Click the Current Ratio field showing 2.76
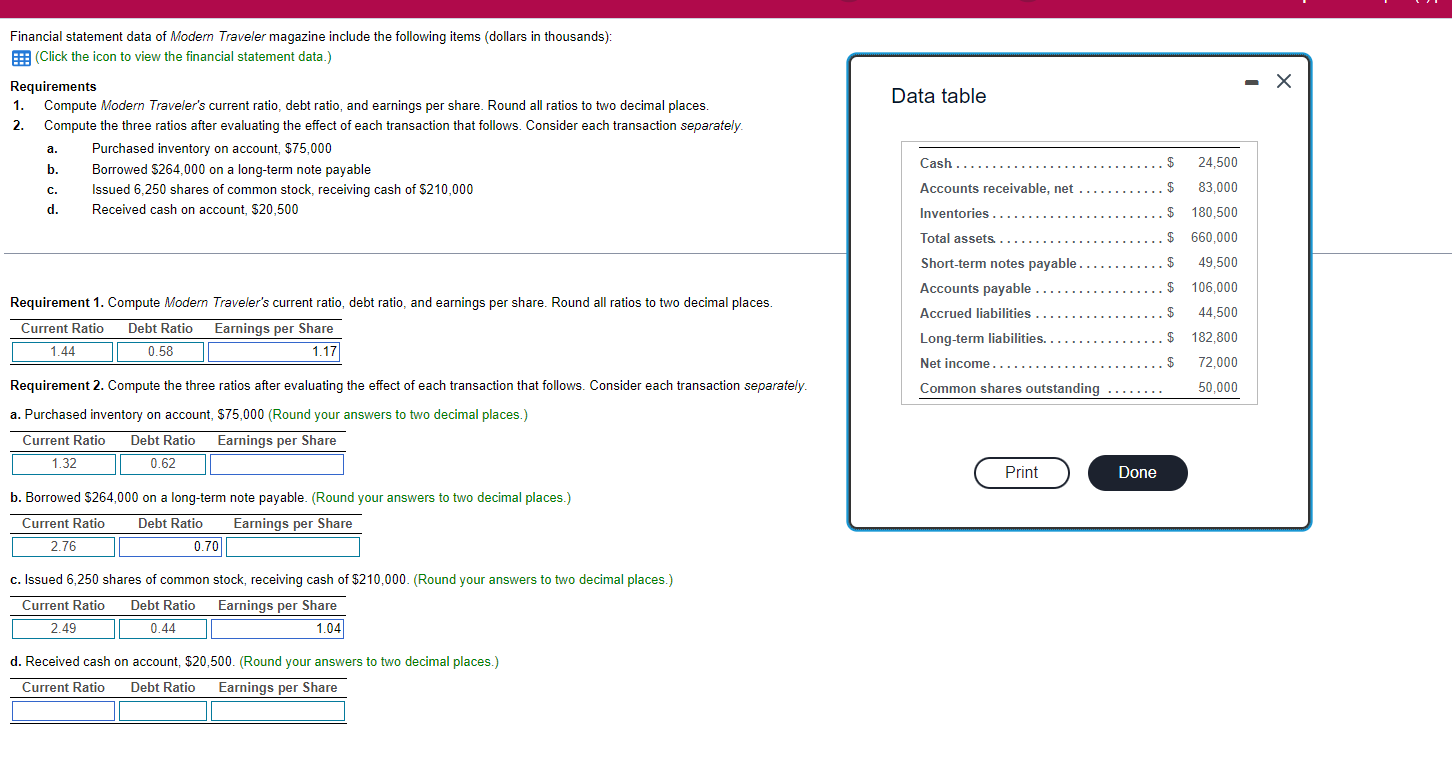Image resolution: width=1452 pixels, height=769 pixels. [63, 546]
